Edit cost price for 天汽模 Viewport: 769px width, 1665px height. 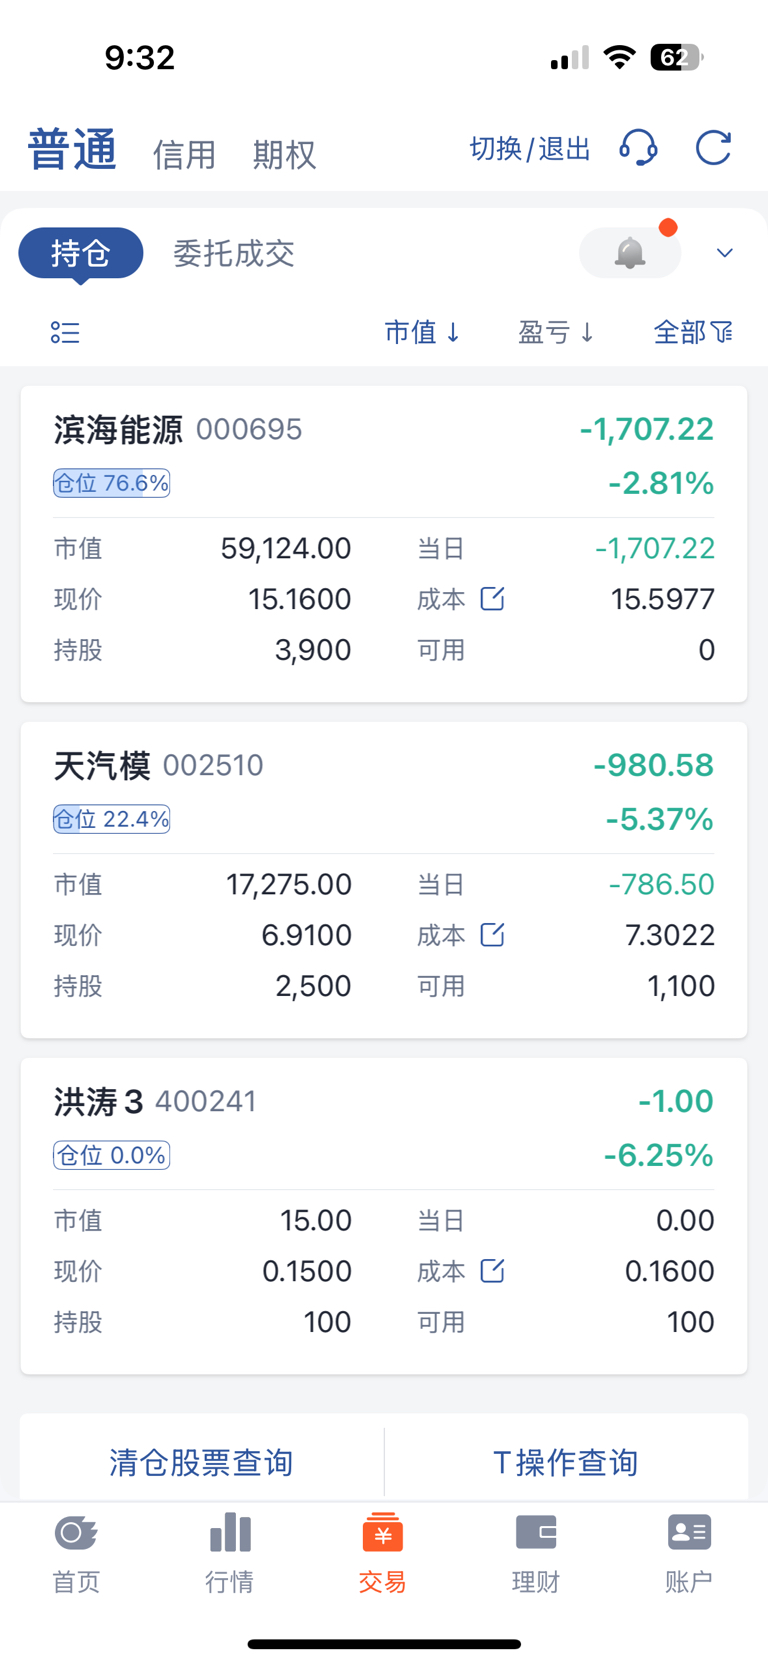pos(492,935)
